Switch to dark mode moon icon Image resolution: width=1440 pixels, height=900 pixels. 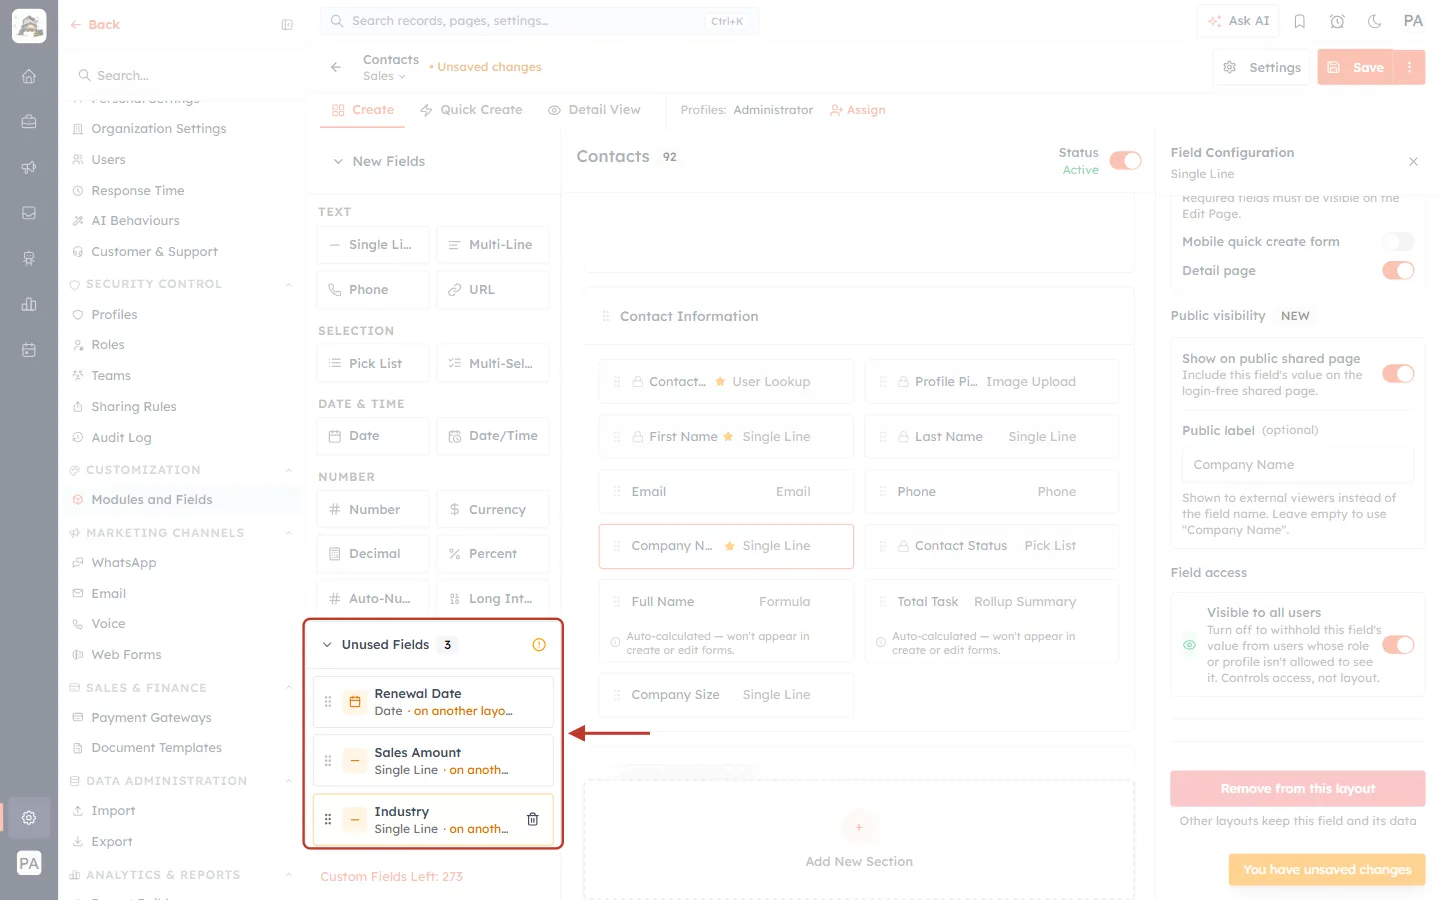tap(1375, 21)
